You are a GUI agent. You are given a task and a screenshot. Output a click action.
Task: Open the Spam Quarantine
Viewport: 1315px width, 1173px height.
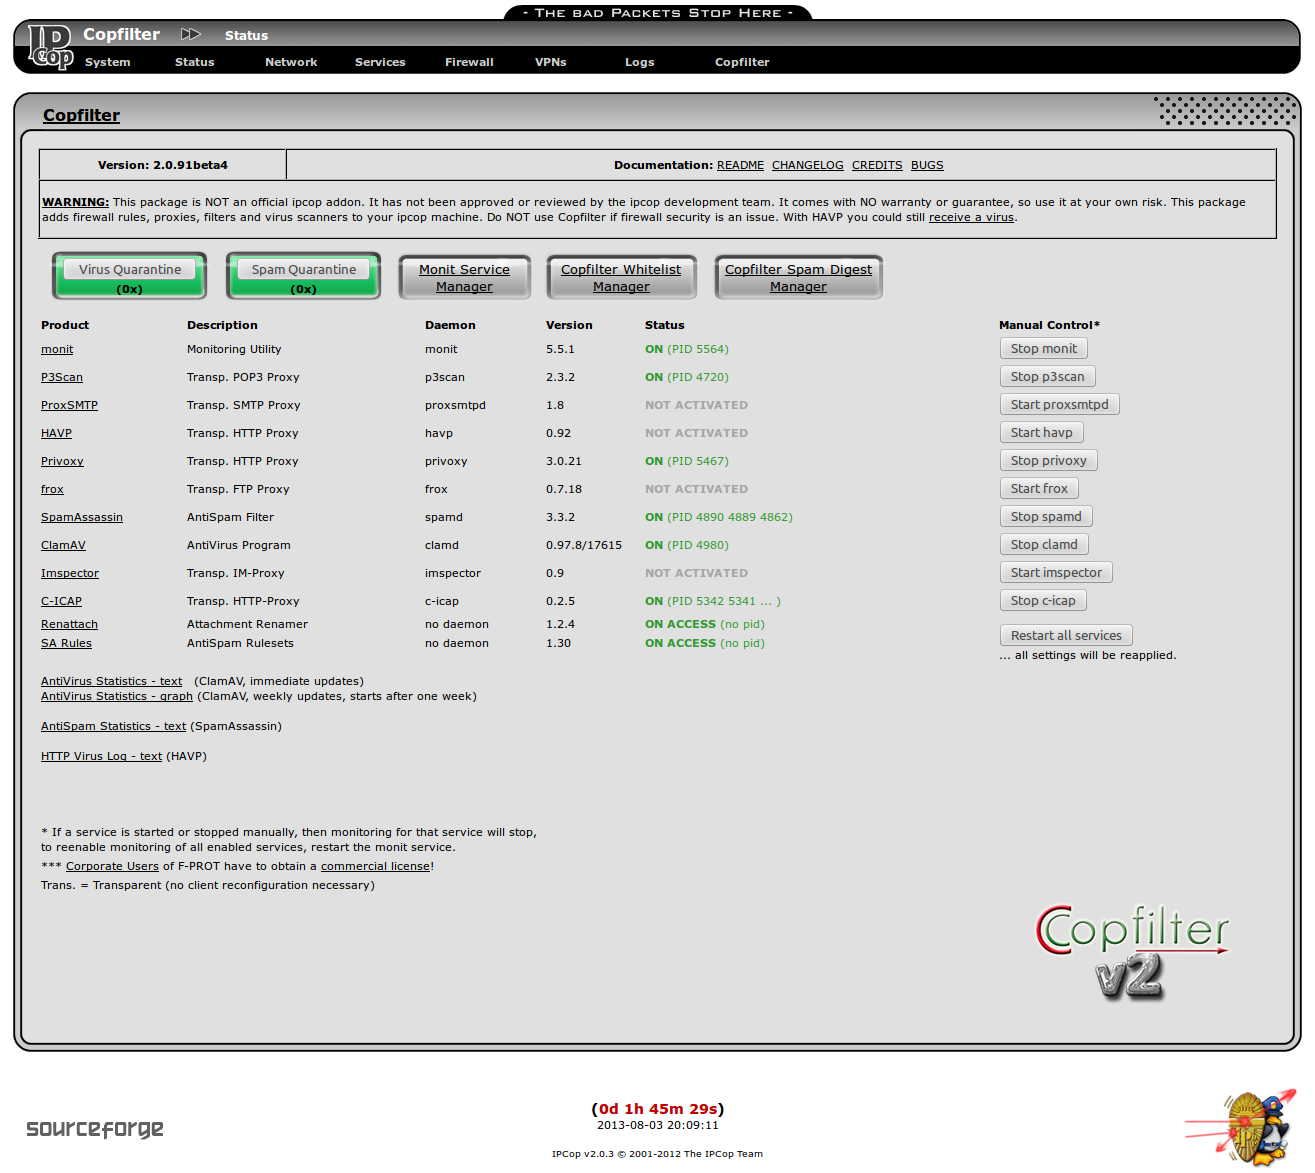pyautogui.click(x=302, y=276)
